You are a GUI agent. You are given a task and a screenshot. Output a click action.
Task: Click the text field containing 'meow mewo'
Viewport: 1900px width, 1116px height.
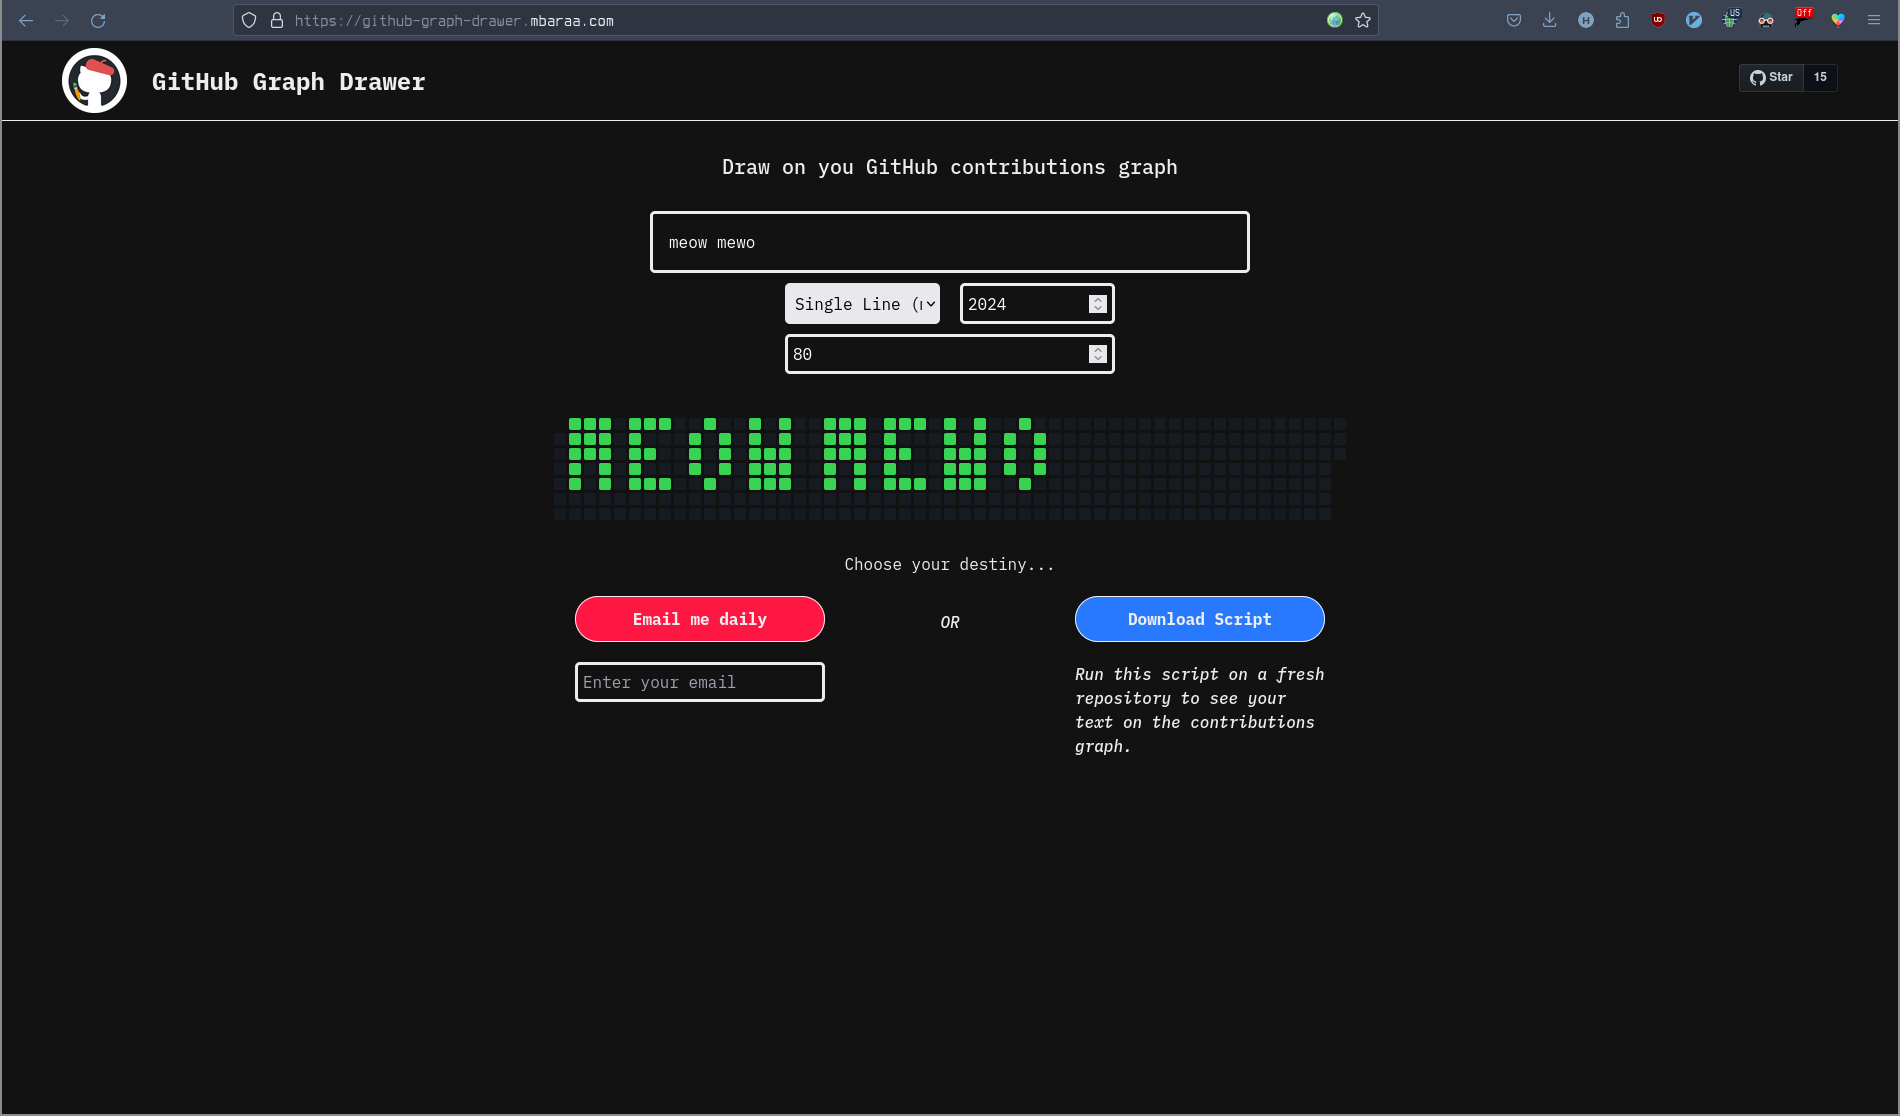[949, 242]
